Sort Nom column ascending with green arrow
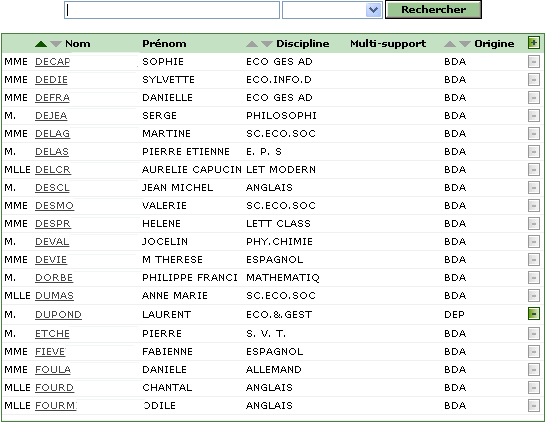Viewport: 545px width, 422px height. click(41, 44)
